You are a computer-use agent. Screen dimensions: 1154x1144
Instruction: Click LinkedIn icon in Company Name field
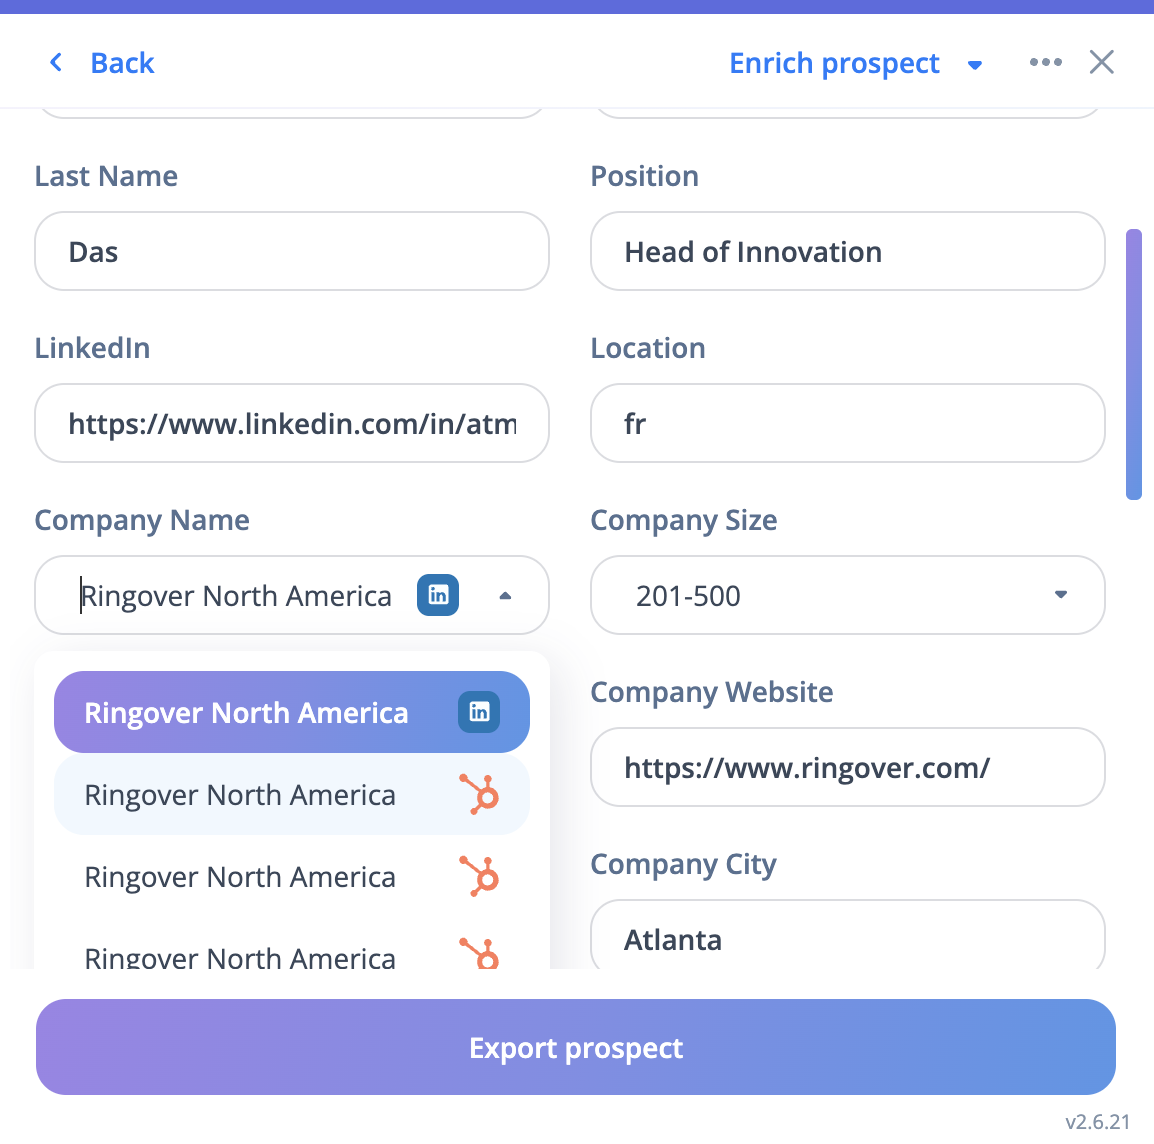(438, 595)
